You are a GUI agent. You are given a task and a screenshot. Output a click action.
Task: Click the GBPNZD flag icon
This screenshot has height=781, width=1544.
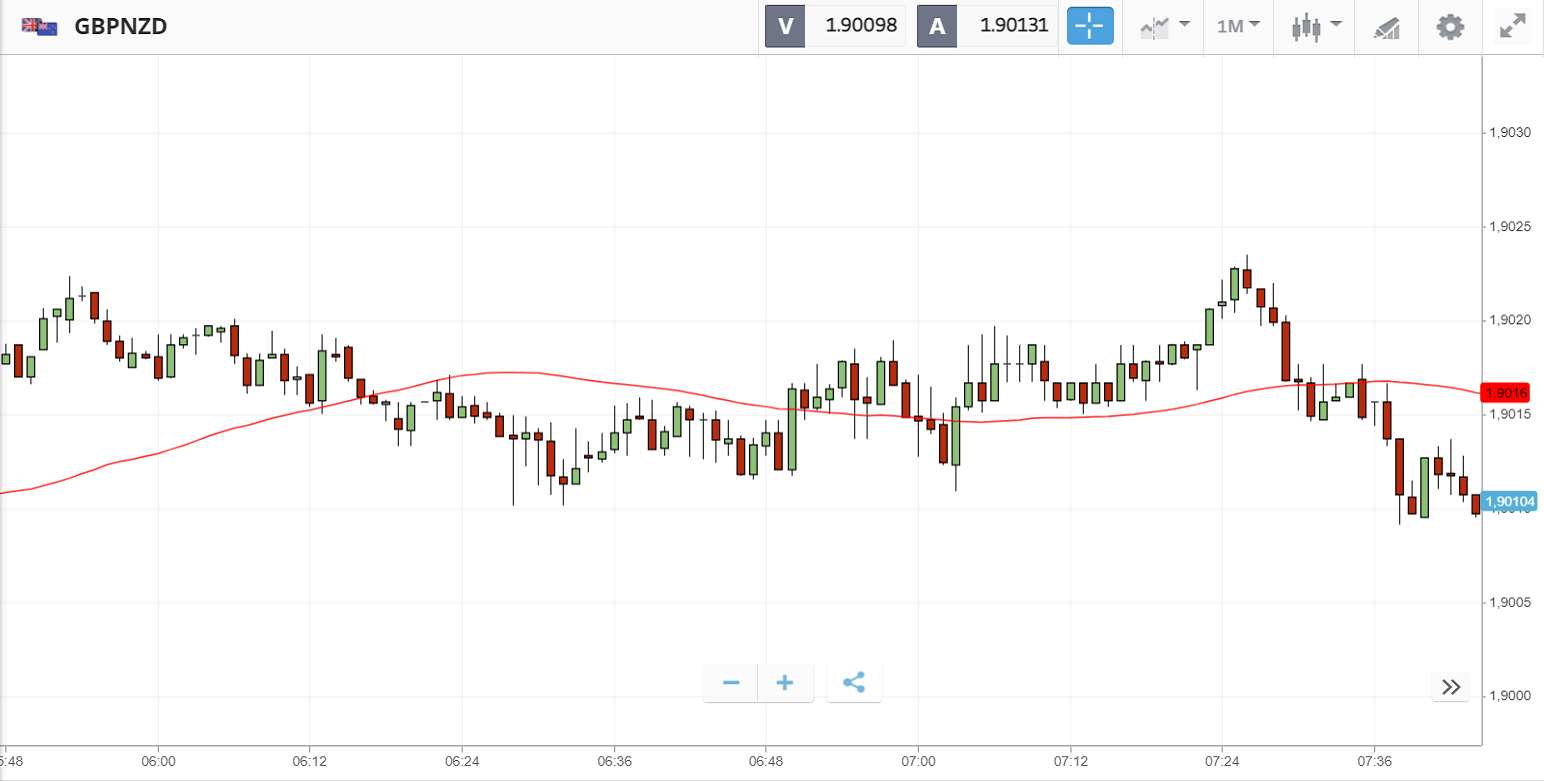[40, 27]
